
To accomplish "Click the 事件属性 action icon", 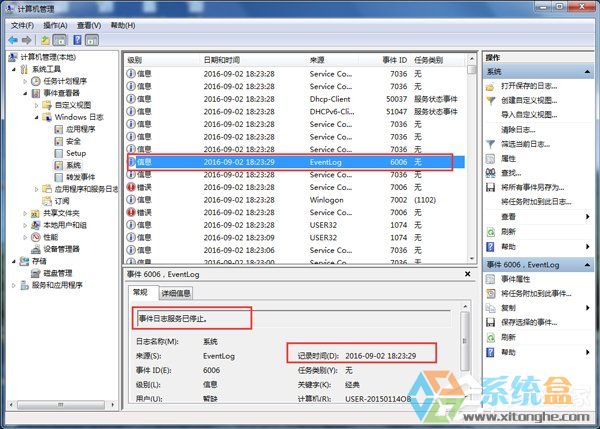I will pyautogui.click(x=491, y=279).
